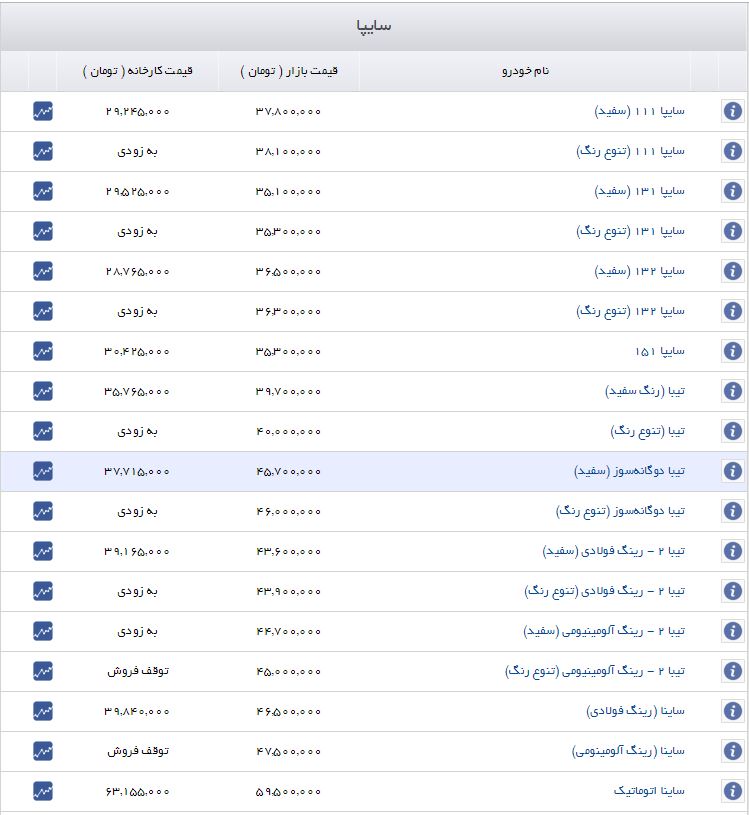749x815 pixels.
Task: Open info icon for تیبا ۲ رینگ آلومینیومی (سفید)
Action: coord(732,632)
